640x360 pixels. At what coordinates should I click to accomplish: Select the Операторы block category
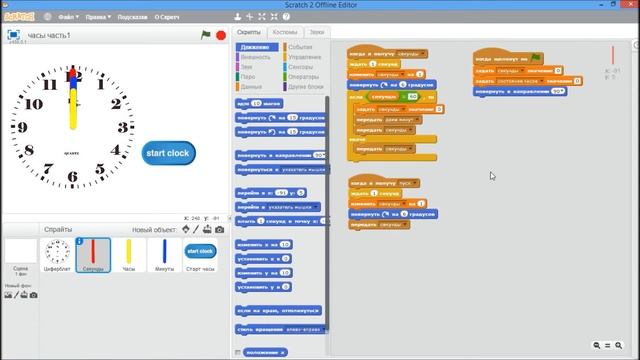tap(304, 77)
